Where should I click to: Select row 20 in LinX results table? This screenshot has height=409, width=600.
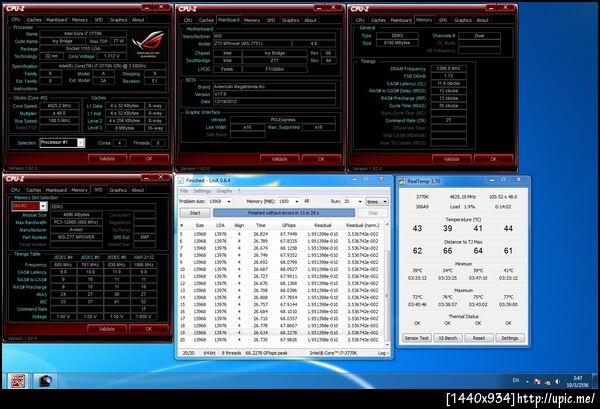click(281, 340)
